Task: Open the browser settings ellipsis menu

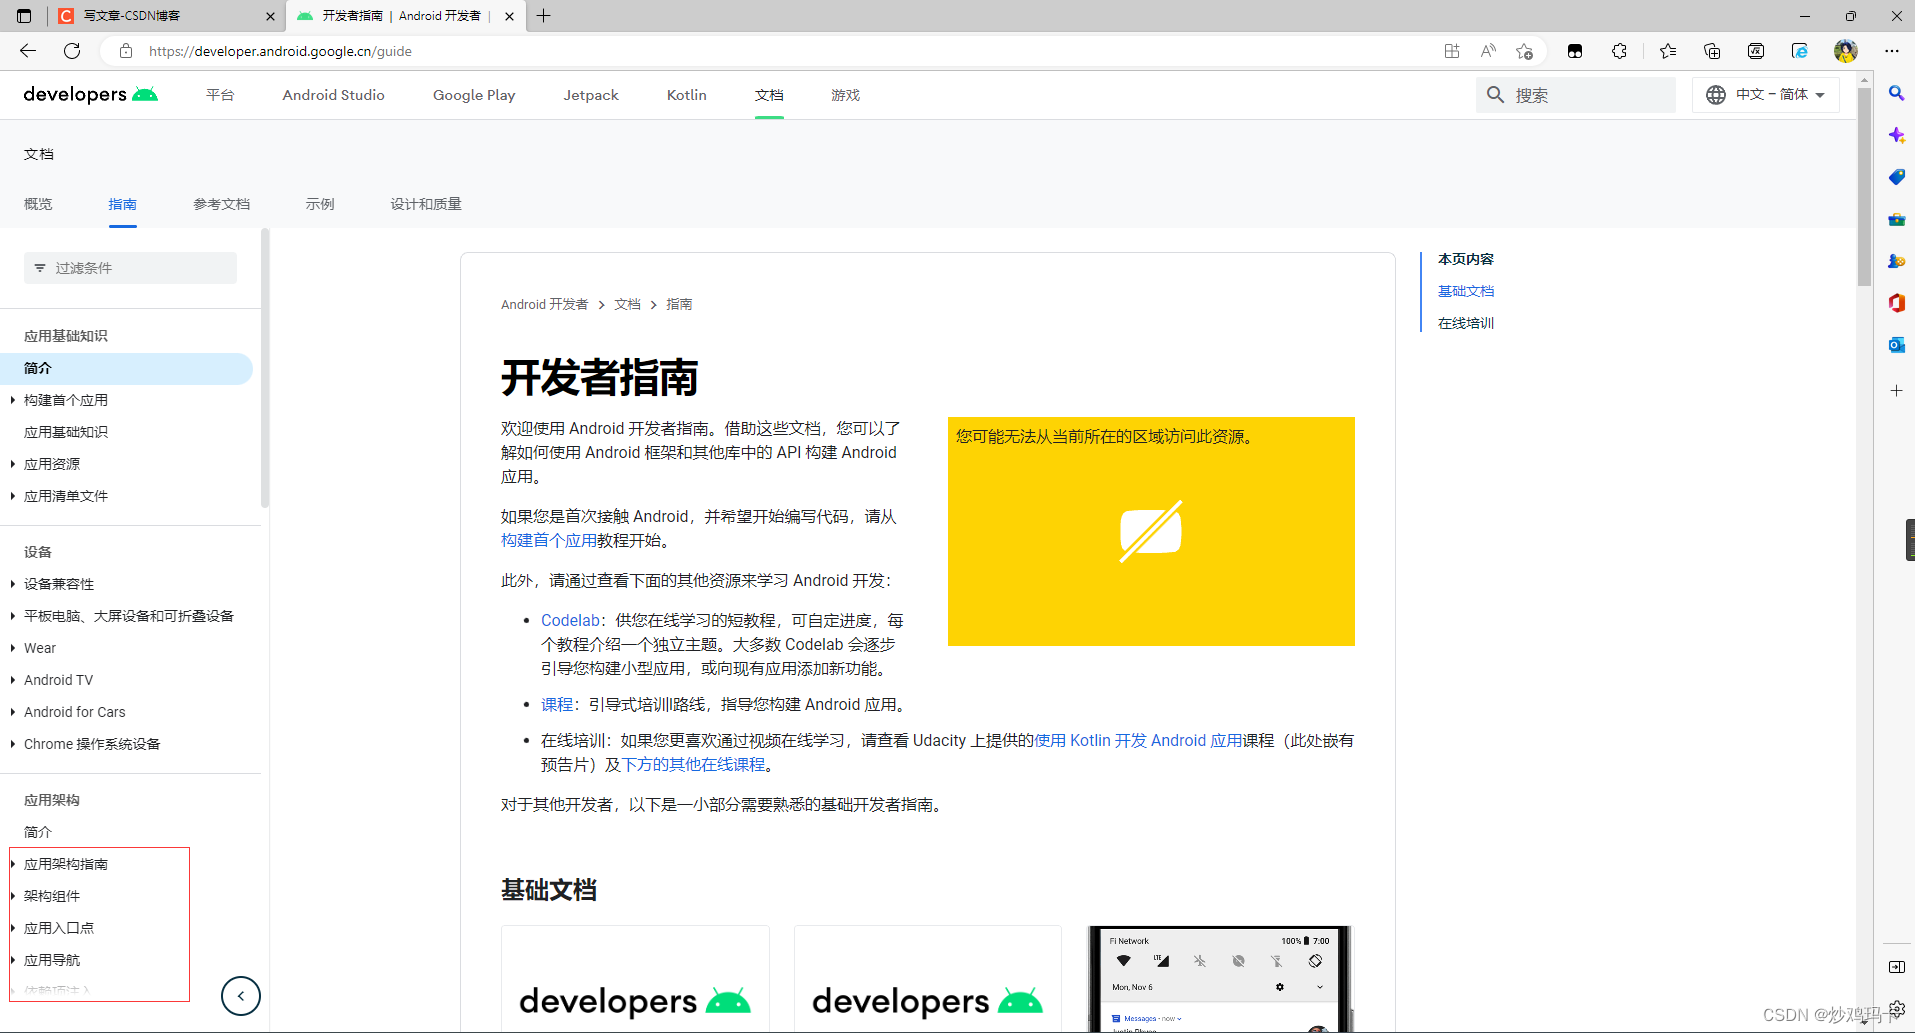Action: 1892,51
